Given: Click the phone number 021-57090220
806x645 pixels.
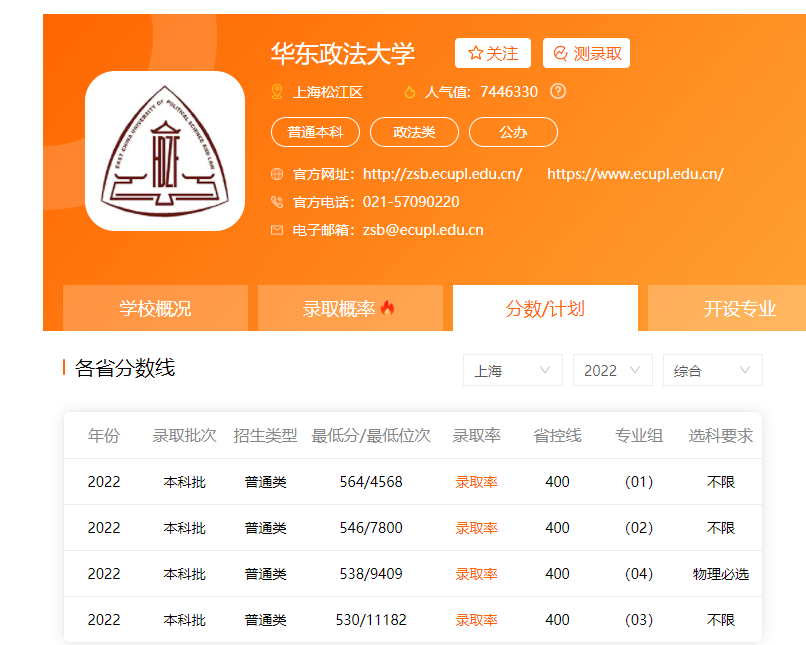Looking at the screenshot, I should 411,202.
